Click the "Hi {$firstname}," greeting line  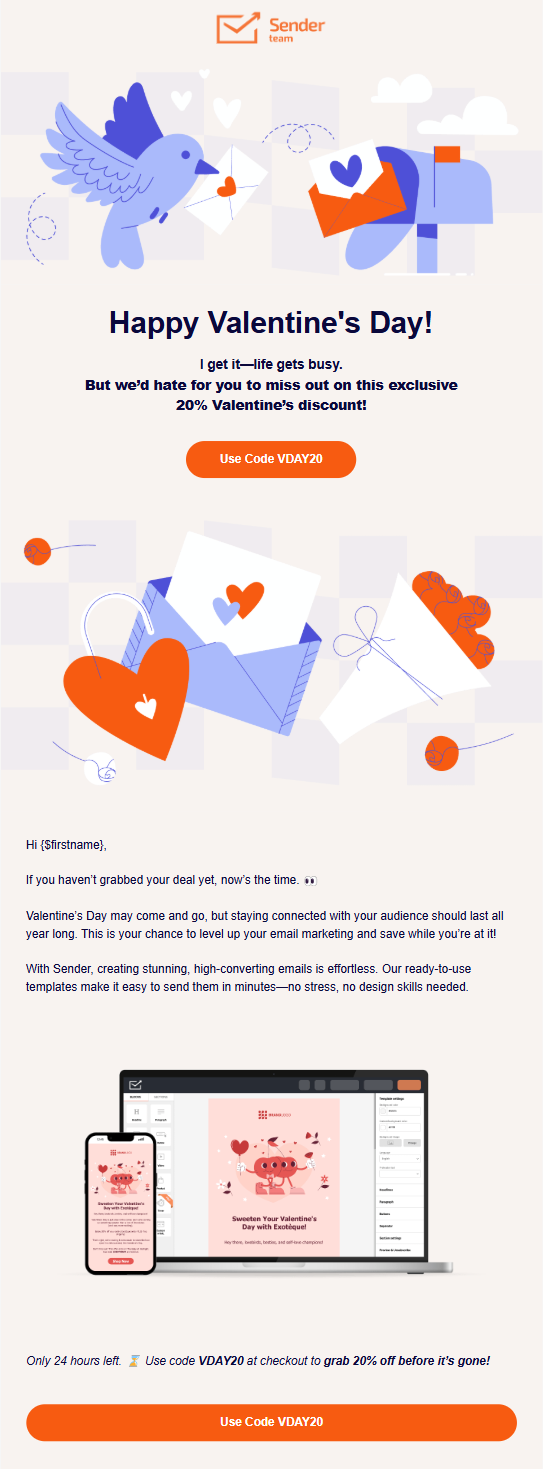66,845
